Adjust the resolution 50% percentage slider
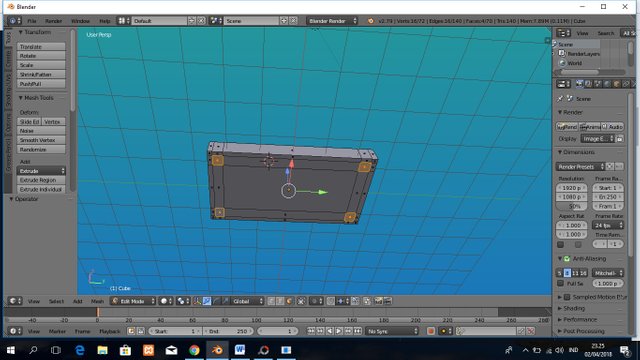This screenshot has width=640, height=360. pos(571,206)
